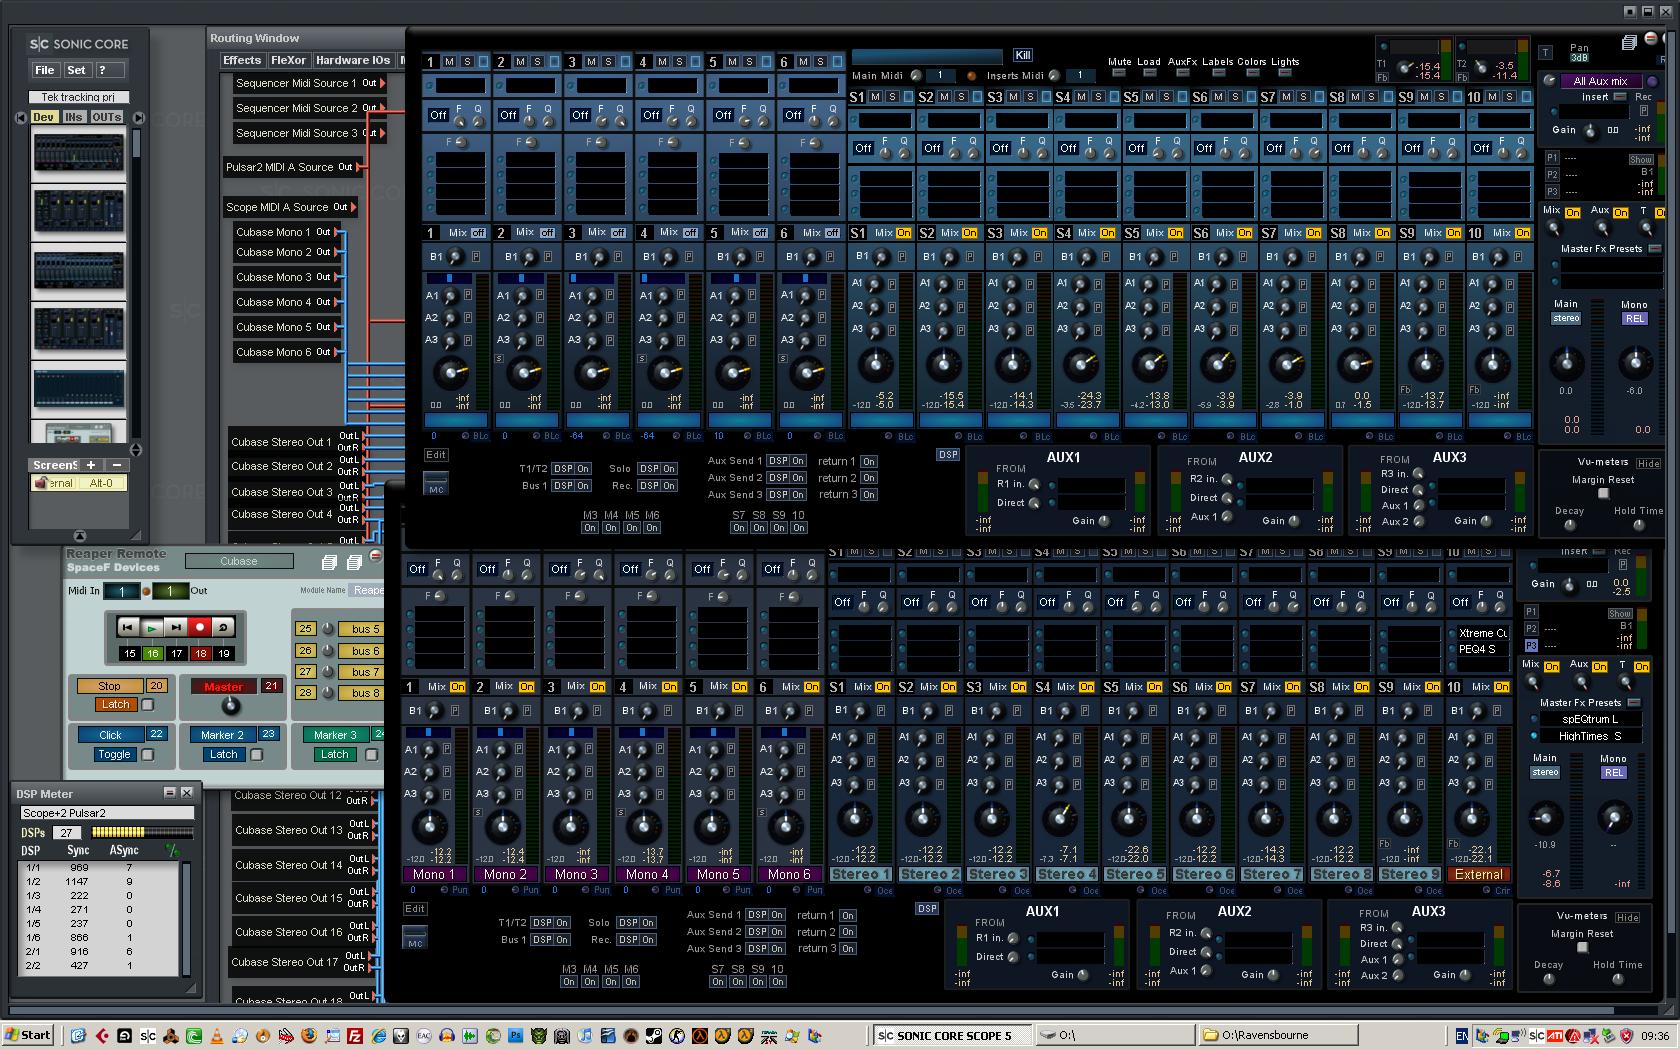1680x1050 pixels.
Task: Click go-to-end transport icon in Reaper Remote
Action: (175, 627)
